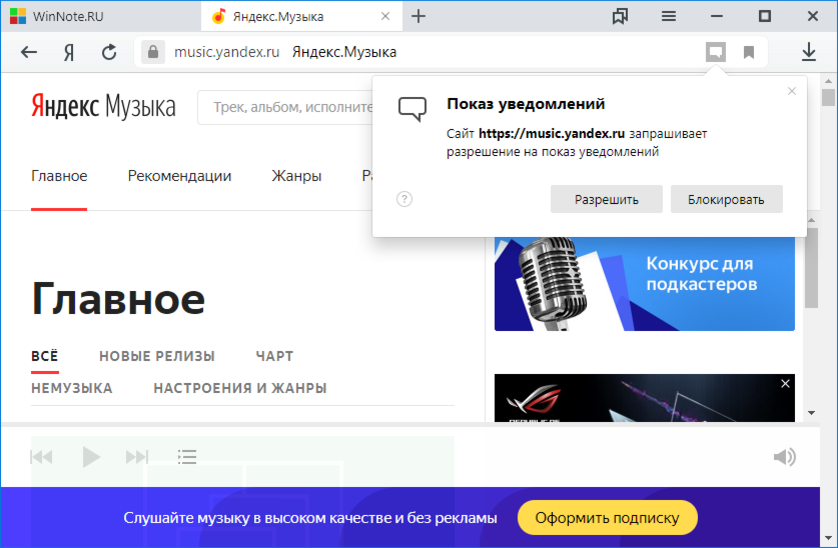Open the Главное navigation tab
The image size is (838, 548).
[x=59, y=176]
